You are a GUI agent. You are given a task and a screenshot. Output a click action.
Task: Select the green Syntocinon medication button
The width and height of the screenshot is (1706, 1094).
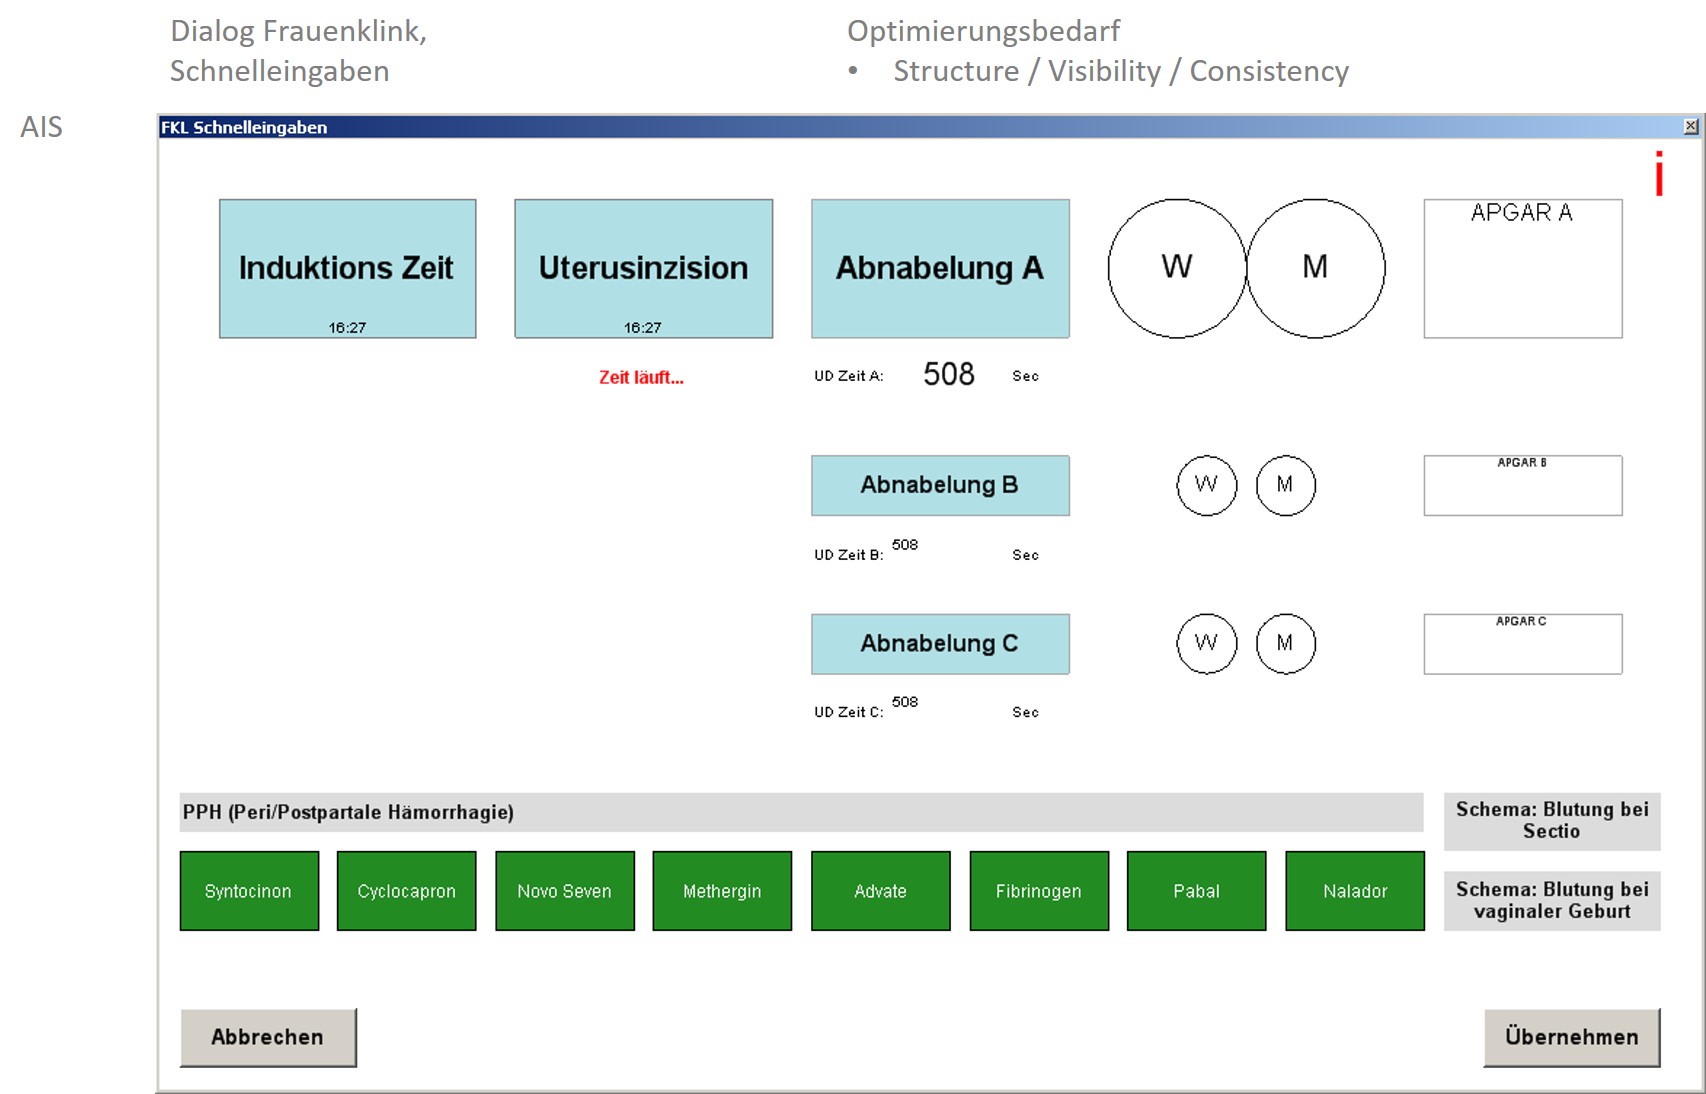(249, 891)
